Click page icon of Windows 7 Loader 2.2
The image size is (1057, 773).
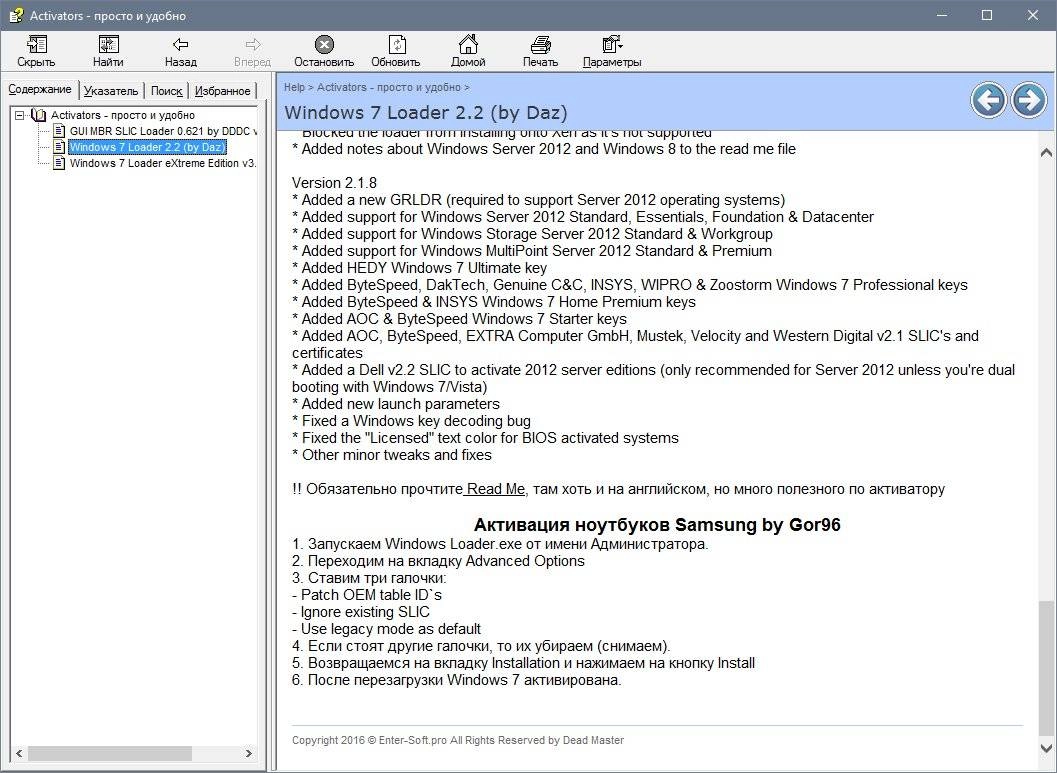point(59,147)
